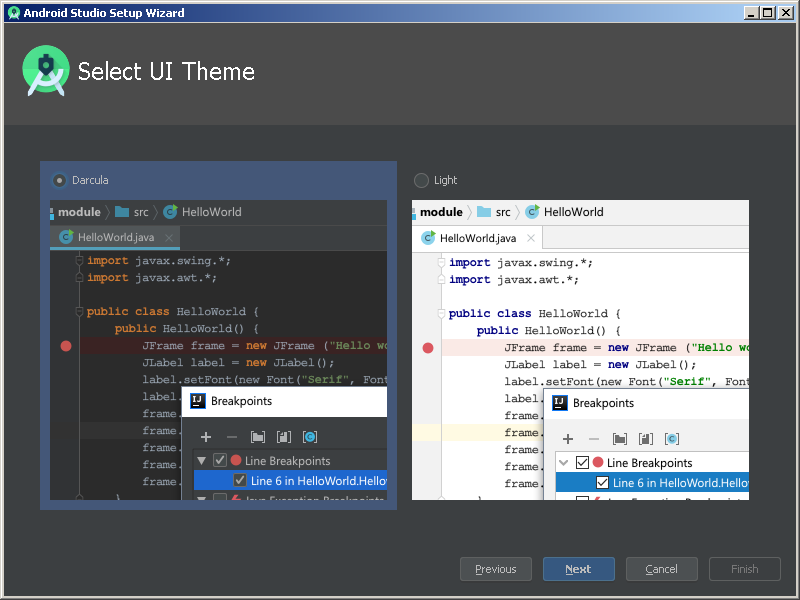Select 'Line 6 in HelloWorld' row in Light preview

tap(653, 482)
